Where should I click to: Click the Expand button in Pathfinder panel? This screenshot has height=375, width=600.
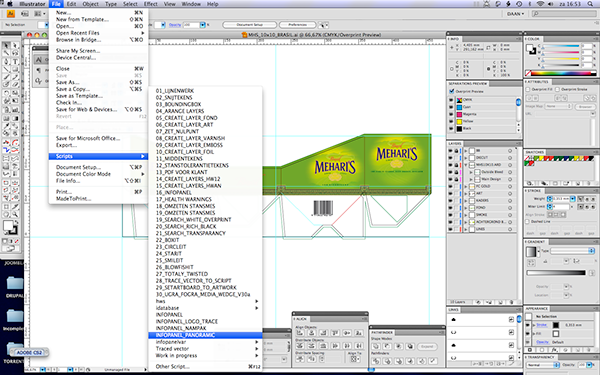pyautogui.click(x=427, y=347)
